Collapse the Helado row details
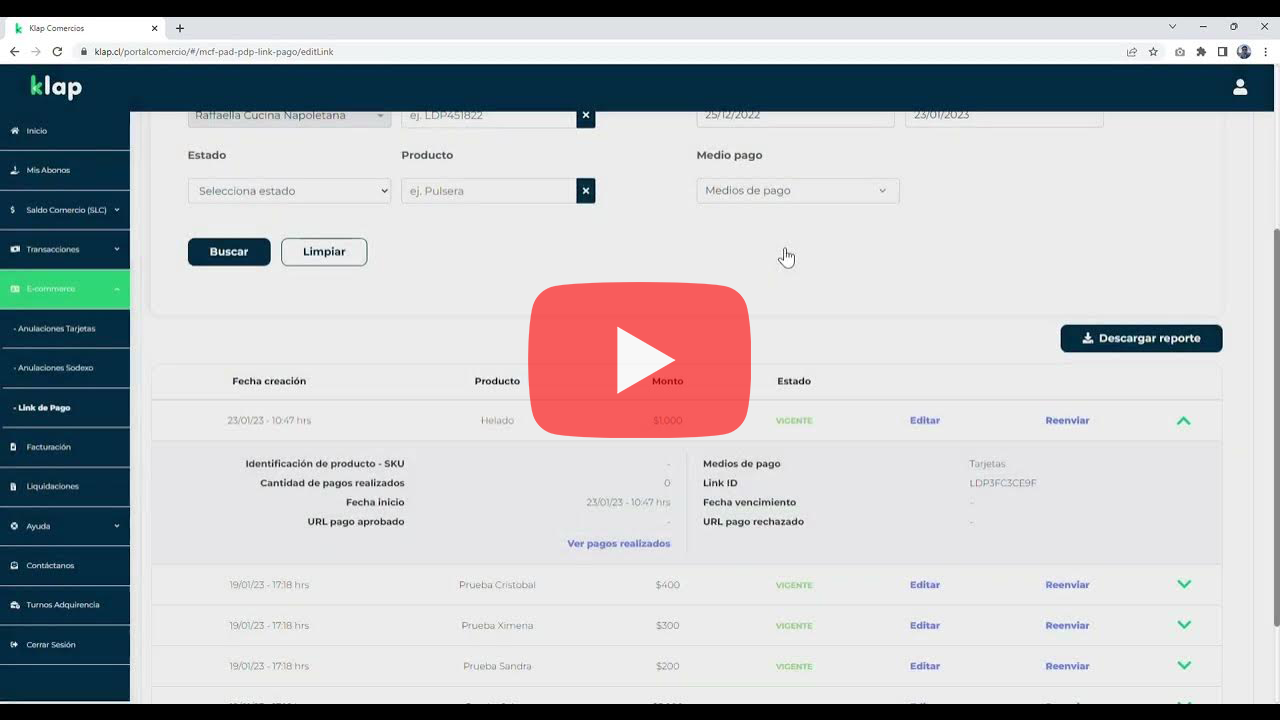Viewport: 1280px width, 720px height. (1184, 421)
